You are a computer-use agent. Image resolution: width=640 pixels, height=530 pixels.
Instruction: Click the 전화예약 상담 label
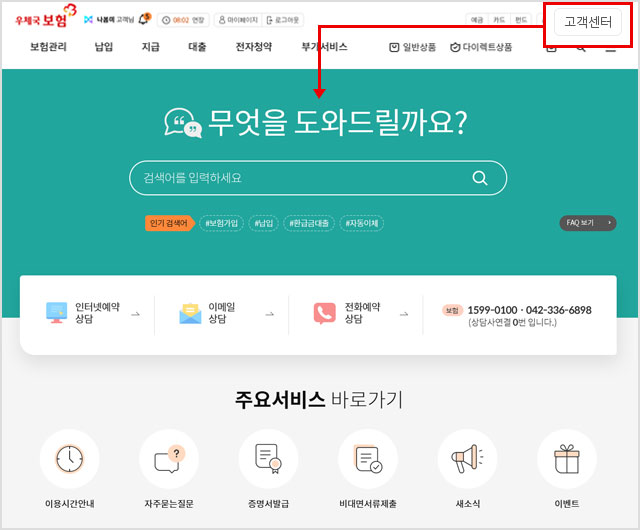(x=362, y=313)
